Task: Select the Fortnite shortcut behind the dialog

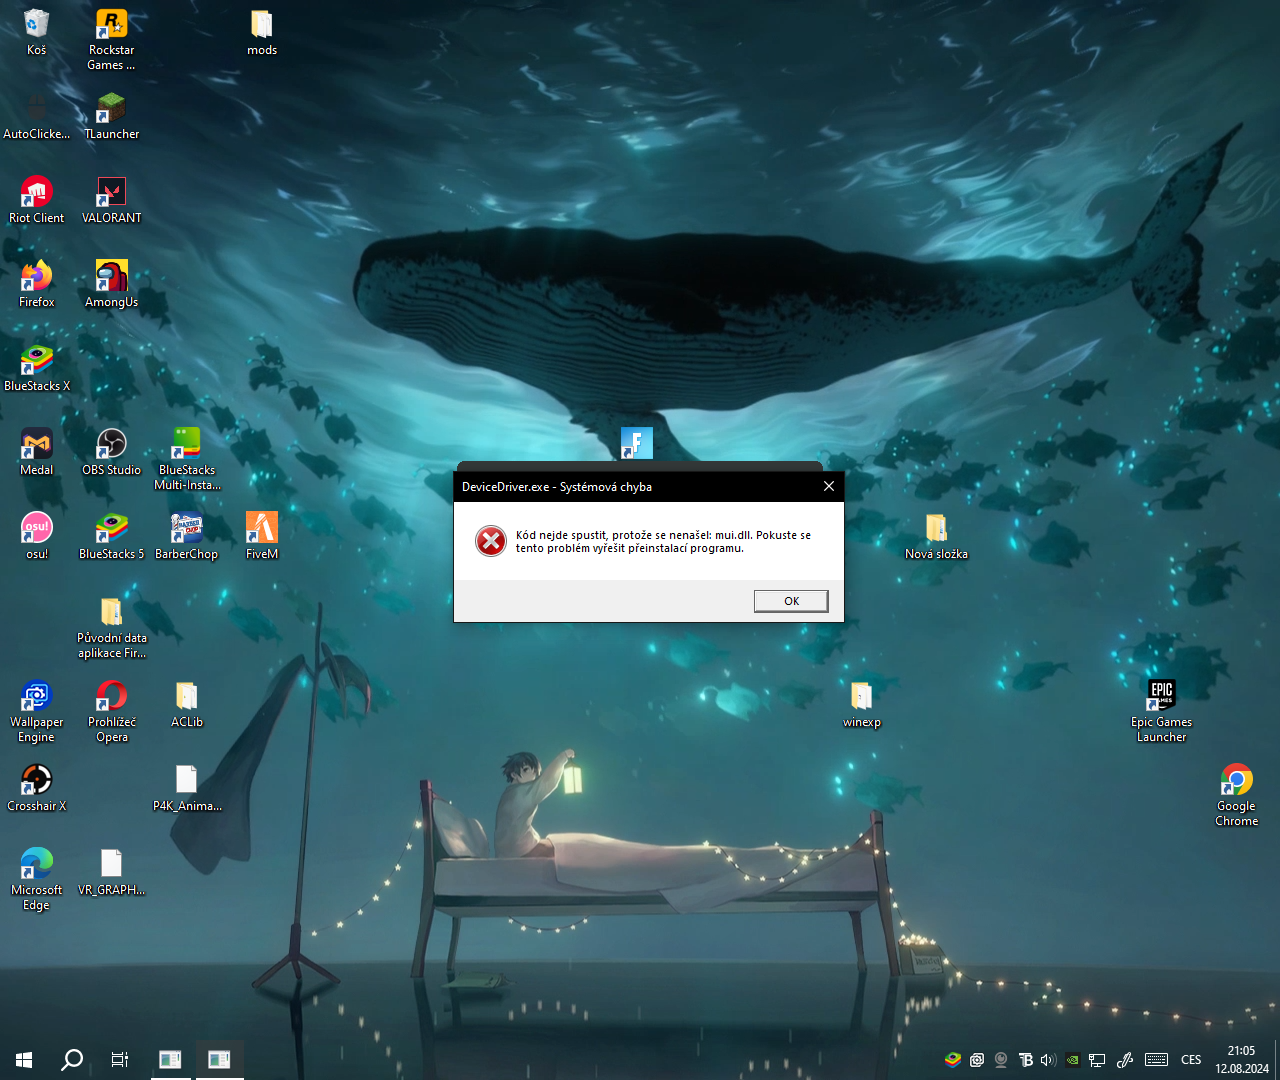Action: click(637, 443)
